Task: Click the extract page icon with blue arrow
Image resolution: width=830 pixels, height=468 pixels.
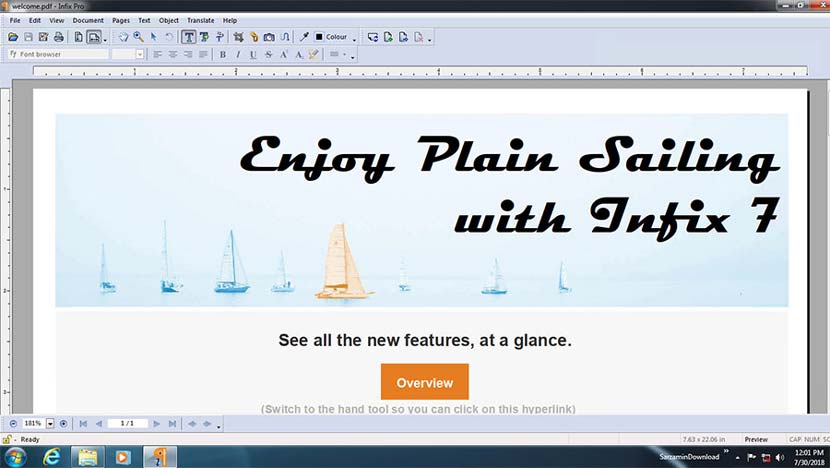Action: point(403,37)
